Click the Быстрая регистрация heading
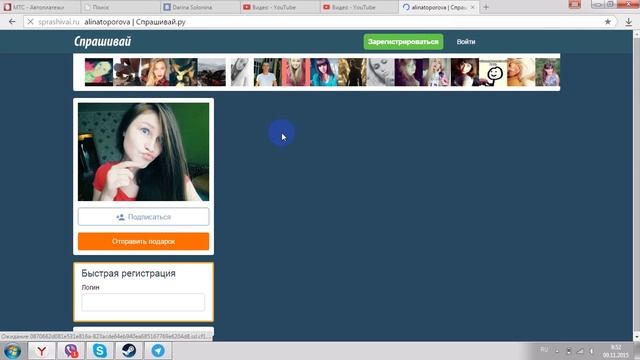 coord(128,273)
